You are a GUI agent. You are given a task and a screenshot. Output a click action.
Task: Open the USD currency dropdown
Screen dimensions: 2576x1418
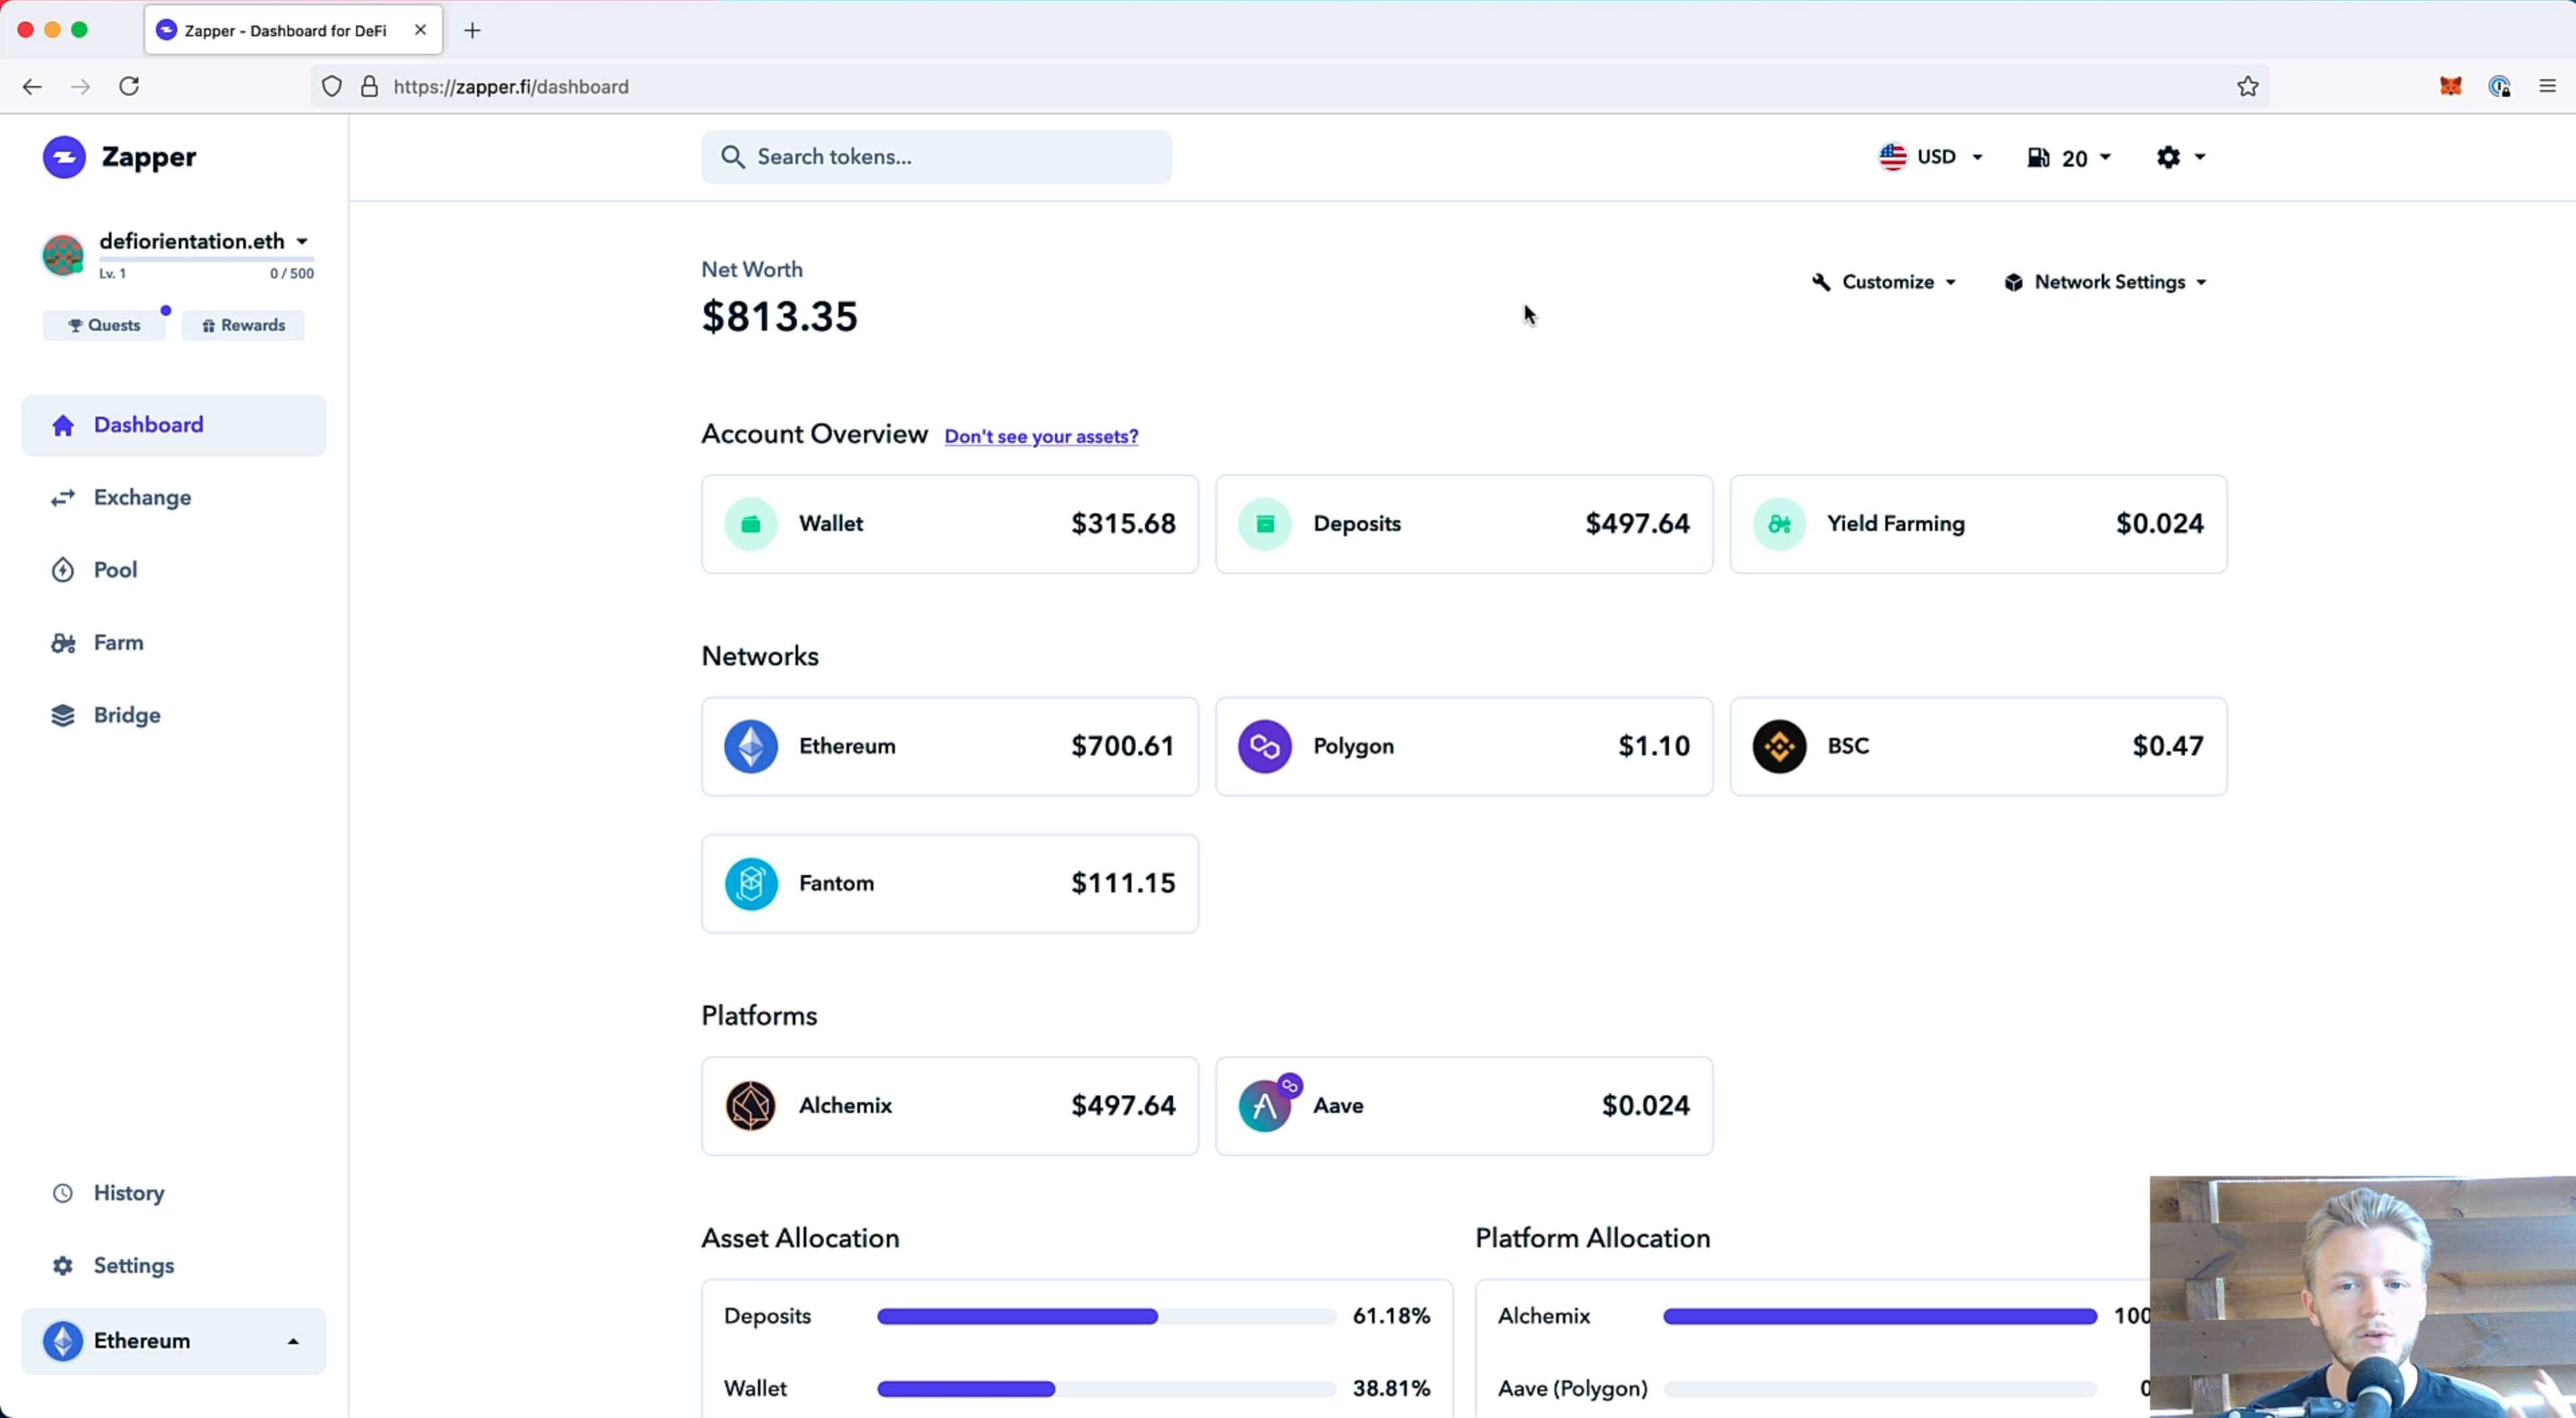click(1931, 157)
